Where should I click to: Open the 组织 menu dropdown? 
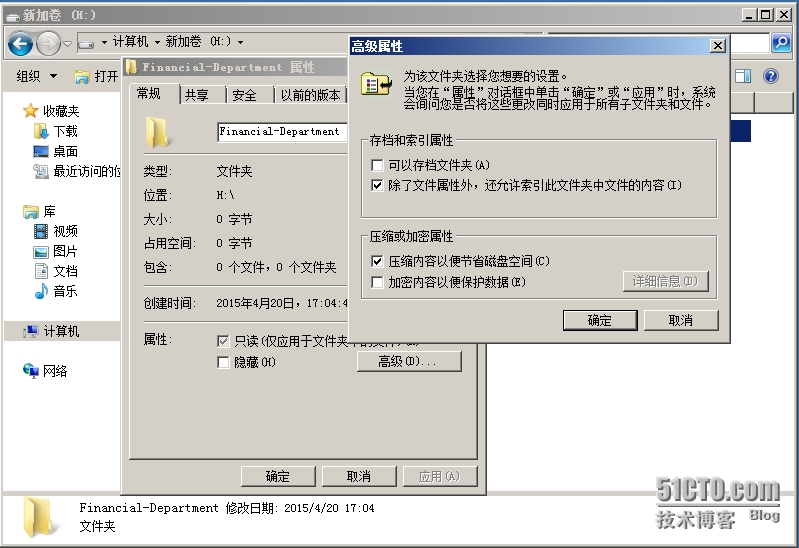pos(37,76)
